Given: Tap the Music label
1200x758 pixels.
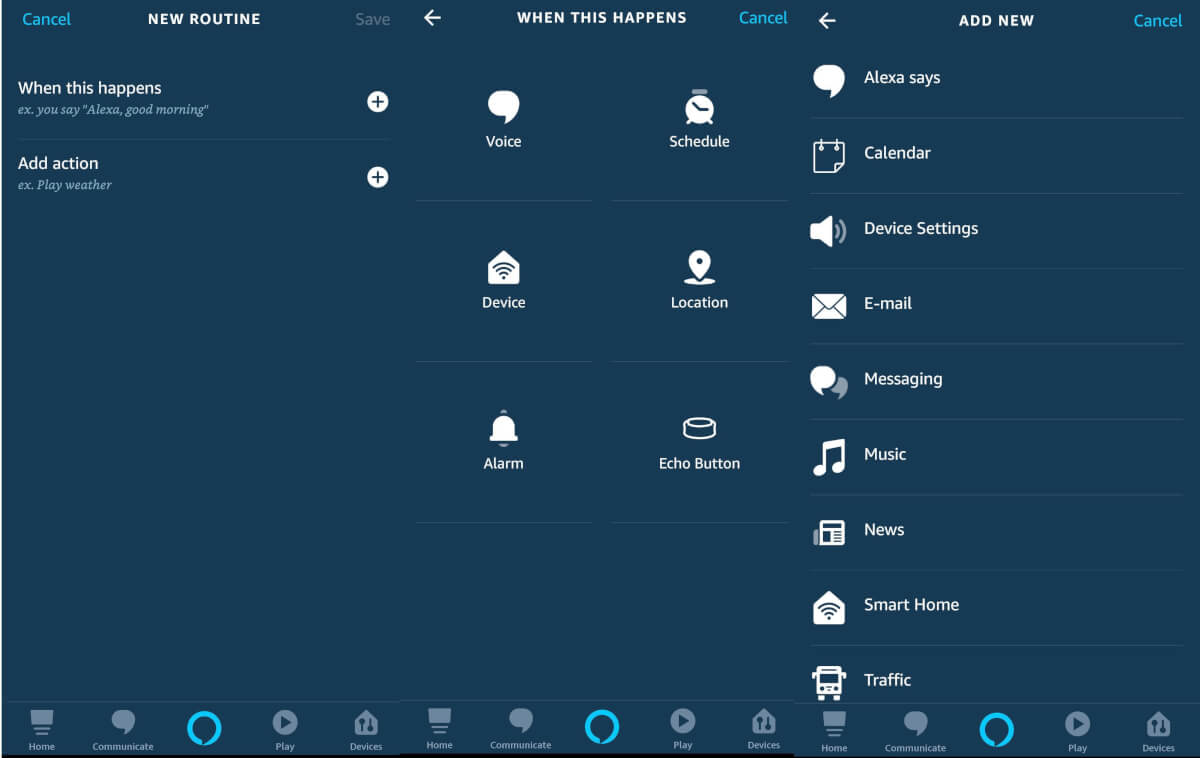Looking at the screenshot, I should [x=885, y=454].
